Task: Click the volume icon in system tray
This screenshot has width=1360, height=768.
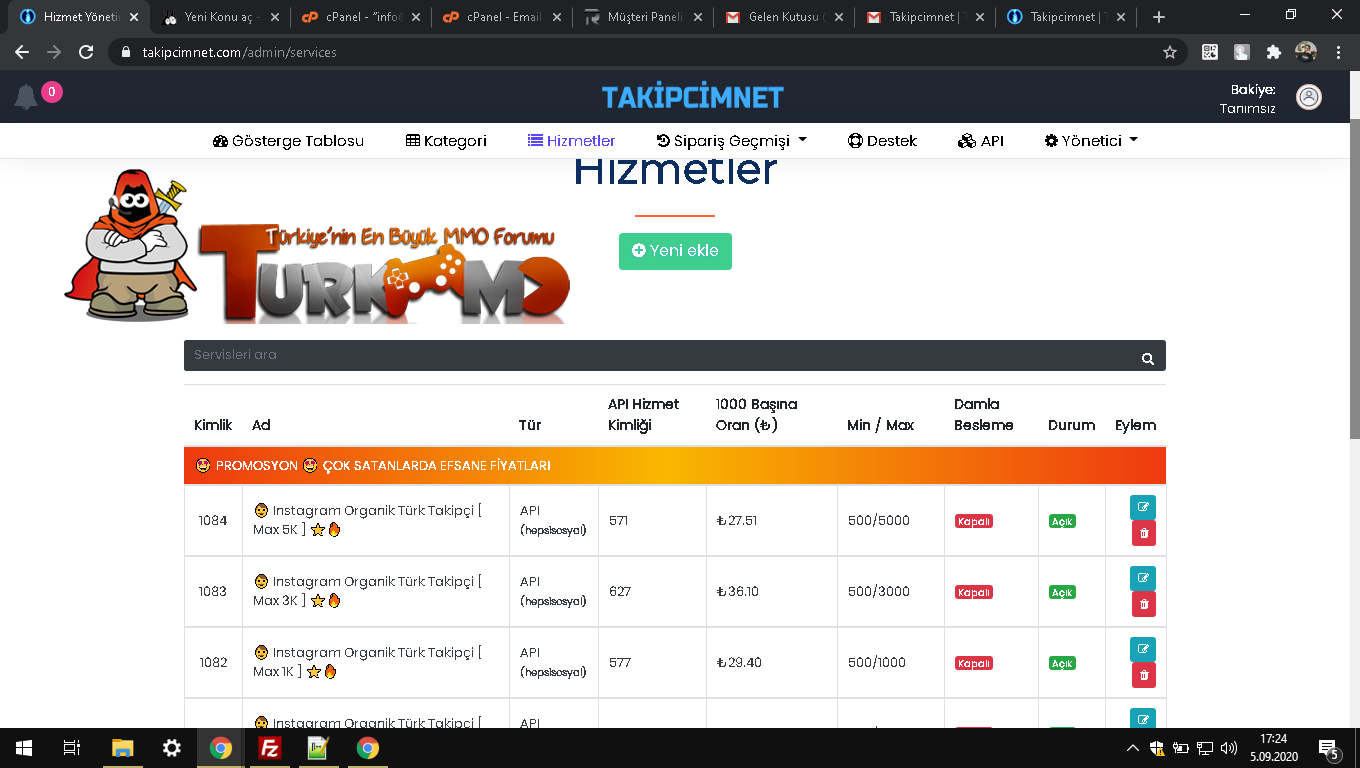Action: [x=1229, y=748]
